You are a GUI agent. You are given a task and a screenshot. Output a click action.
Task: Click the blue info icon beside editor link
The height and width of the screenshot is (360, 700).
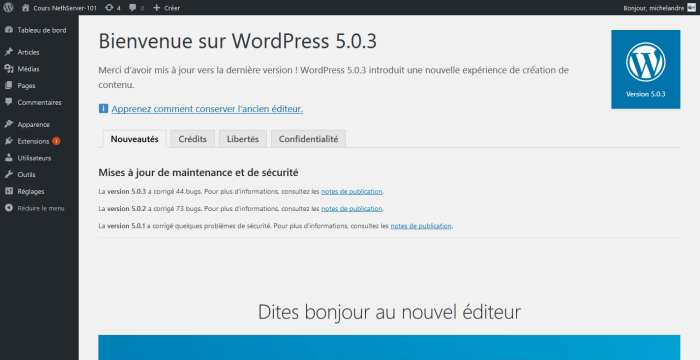[x=103, y=109]
